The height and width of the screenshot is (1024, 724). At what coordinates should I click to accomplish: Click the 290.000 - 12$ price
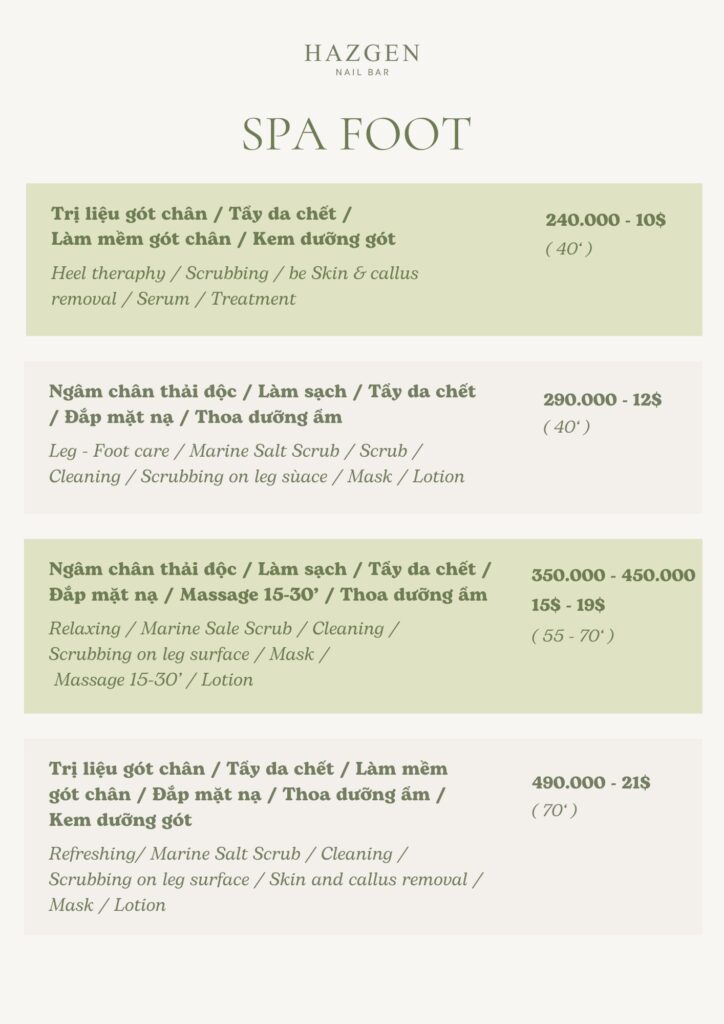(602, 400)
